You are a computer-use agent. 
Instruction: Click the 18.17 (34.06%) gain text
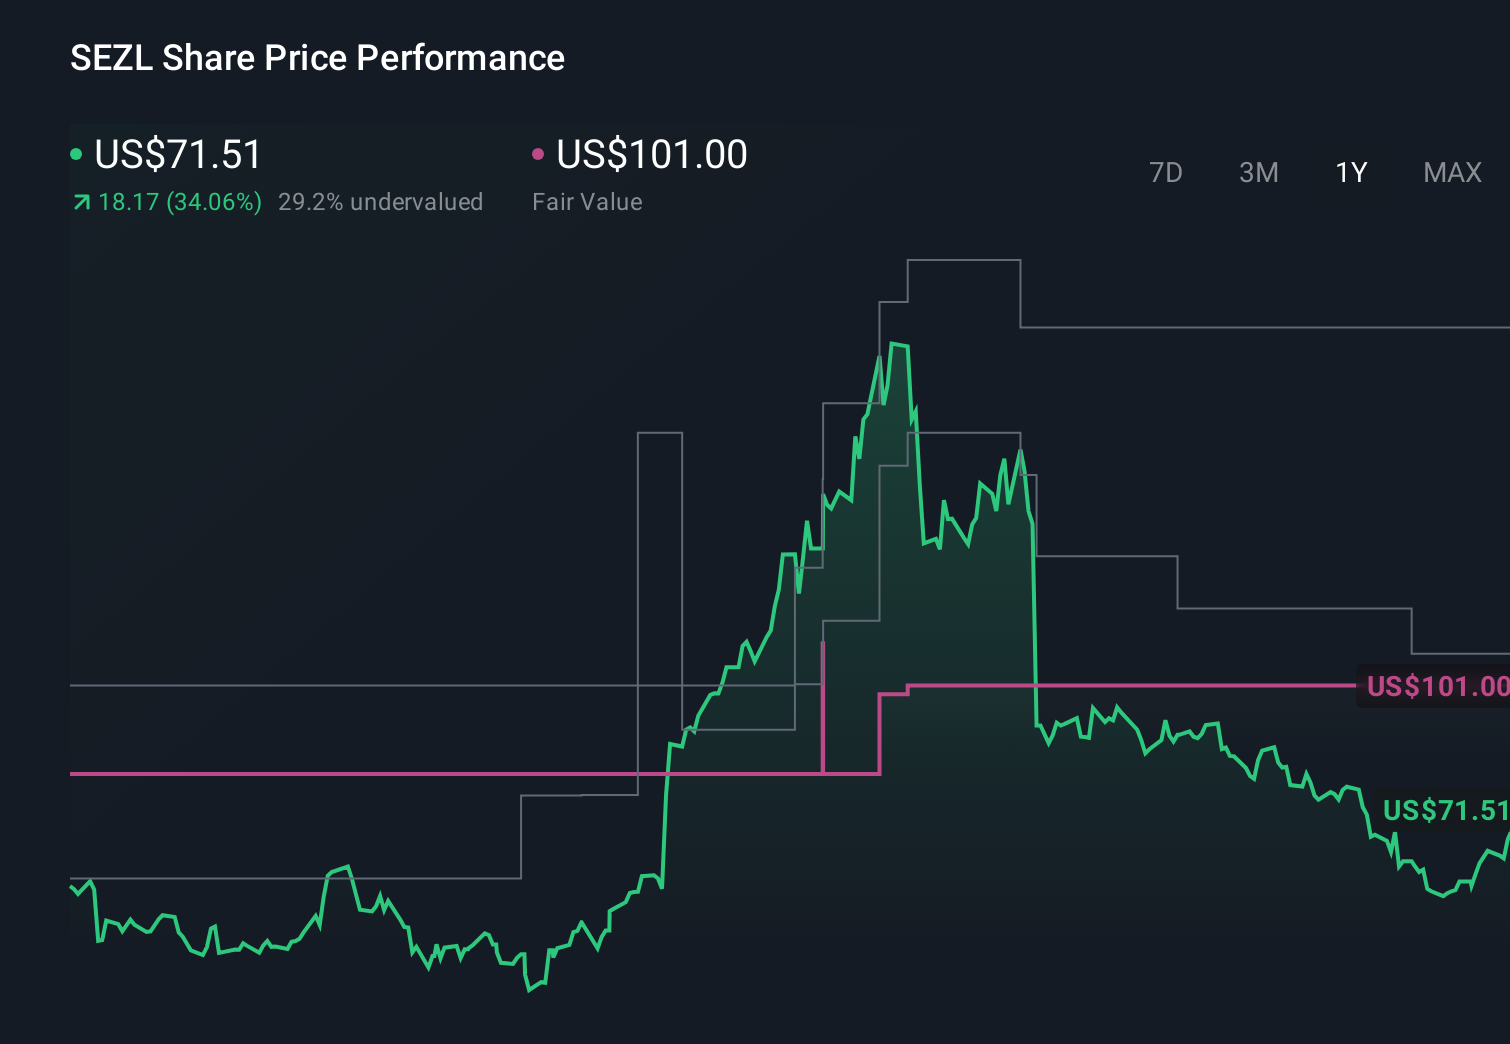[x=180, y=202]
